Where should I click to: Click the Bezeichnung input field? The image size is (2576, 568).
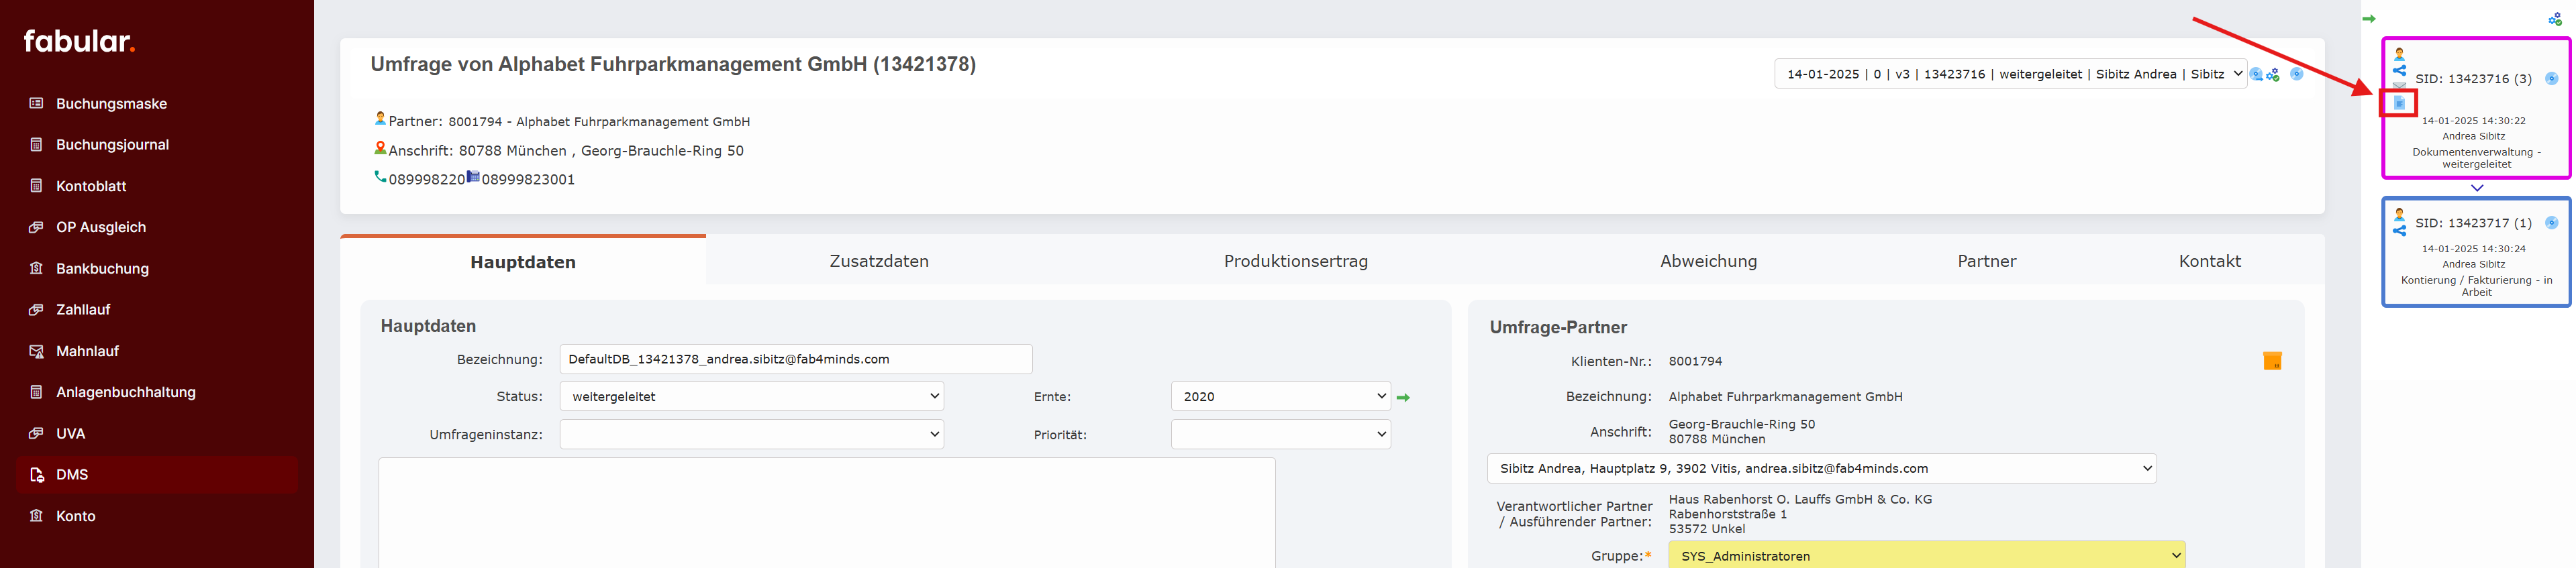pos(795,359)
